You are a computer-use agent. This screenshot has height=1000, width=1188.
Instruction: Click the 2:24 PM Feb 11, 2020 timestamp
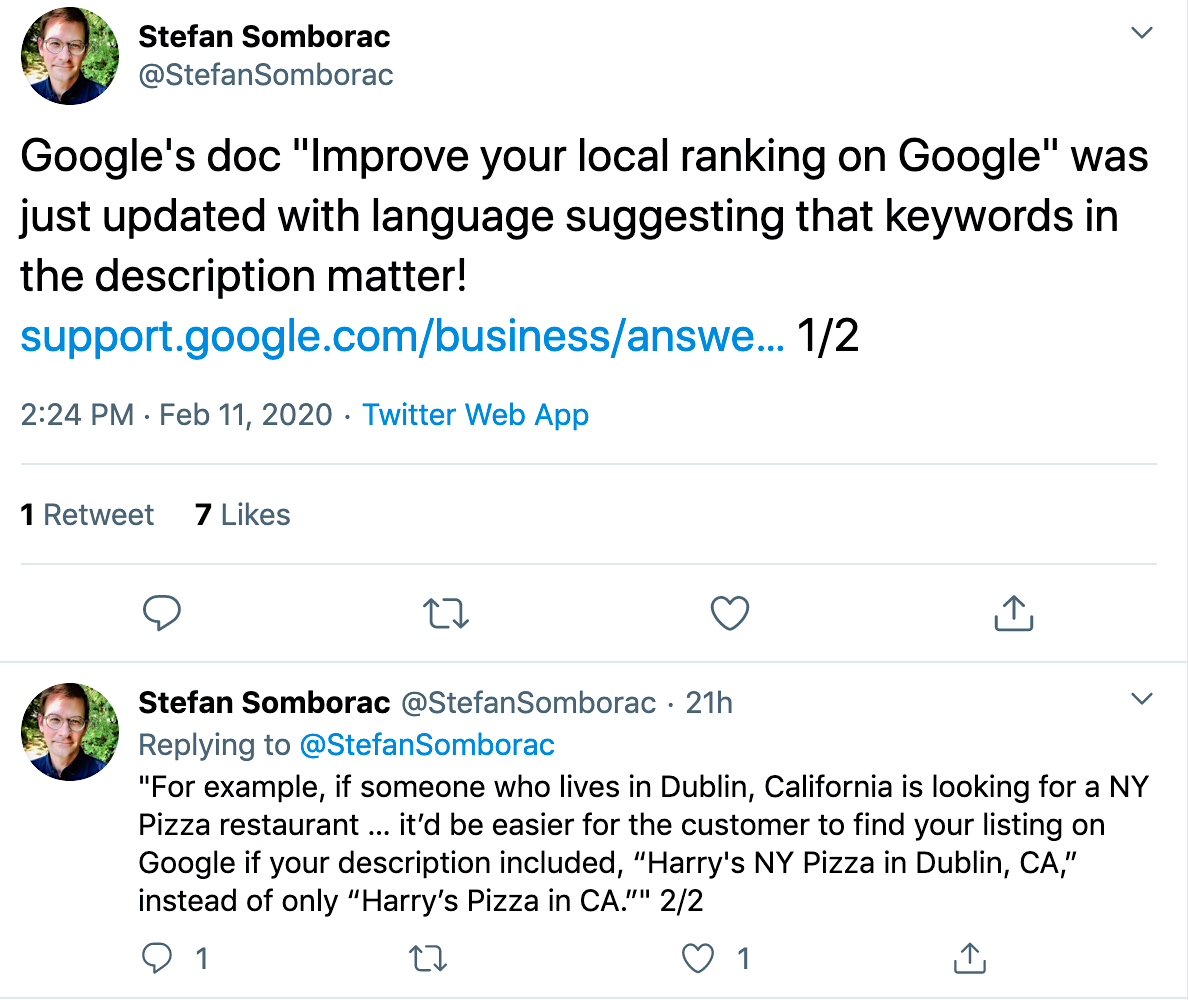[x=176, y=415]
